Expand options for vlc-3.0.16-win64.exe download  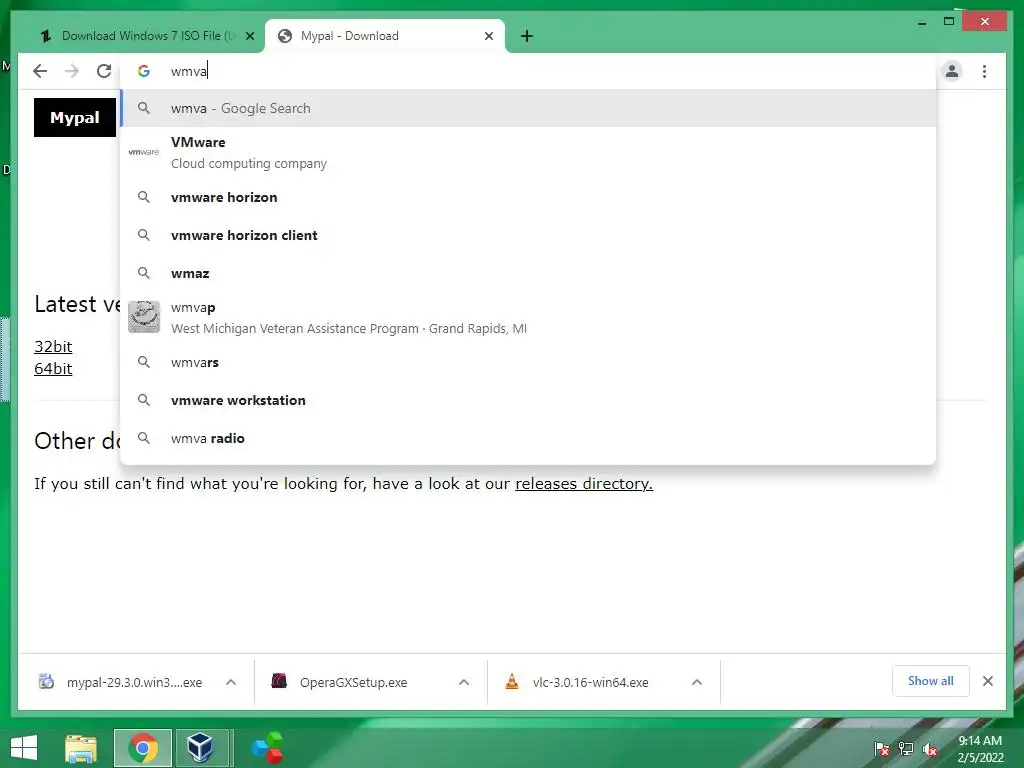click(x=697, y=682)
